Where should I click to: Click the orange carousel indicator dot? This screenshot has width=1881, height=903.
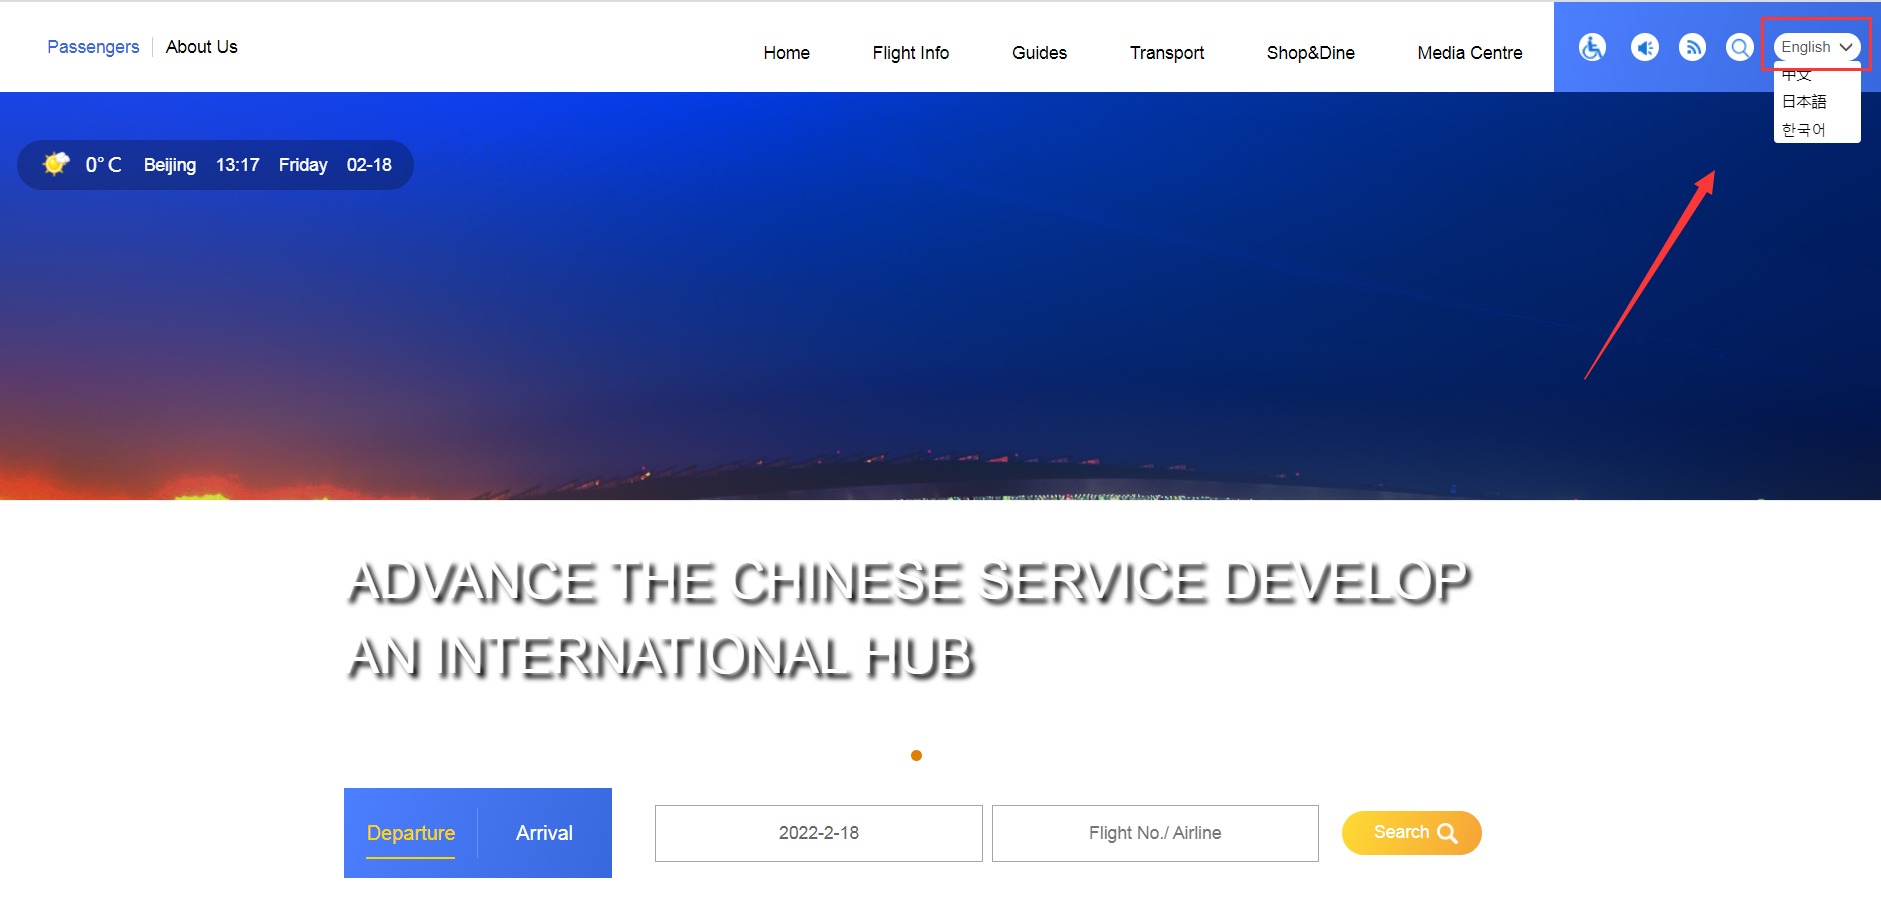click(x=916, y=756)
